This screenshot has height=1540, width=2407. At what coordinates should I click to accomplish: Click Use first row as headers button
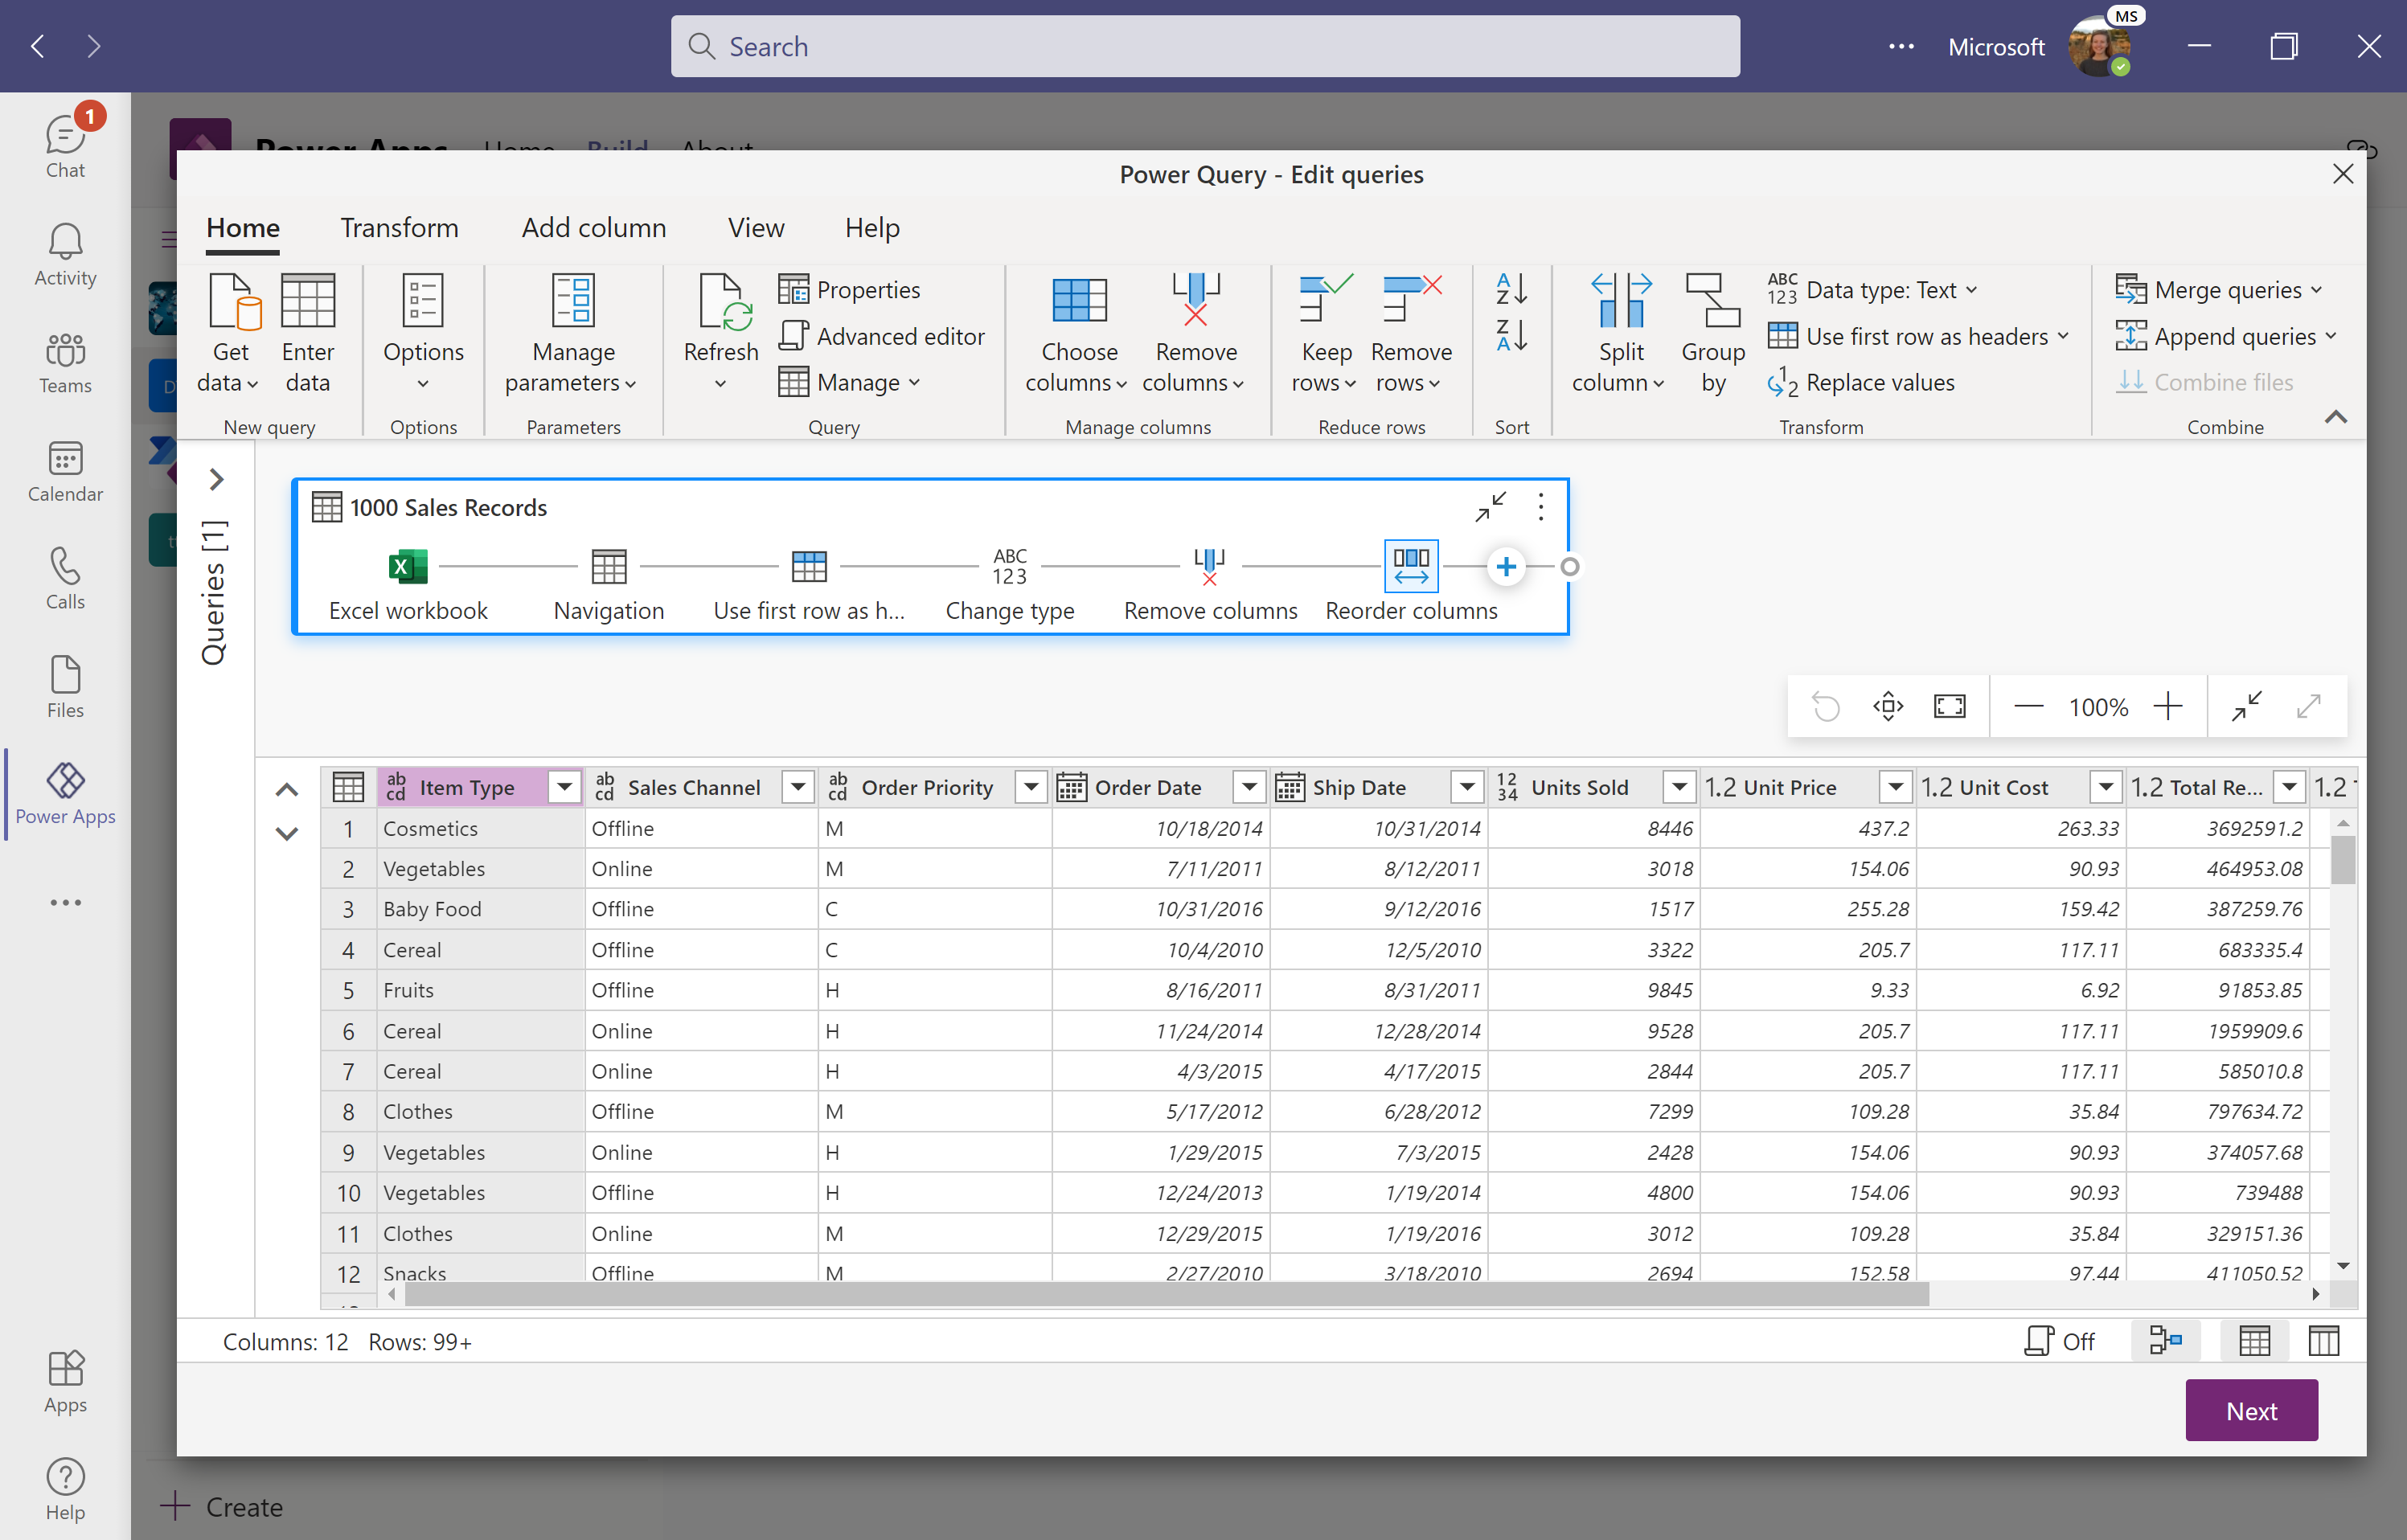tap(1913, 335)
